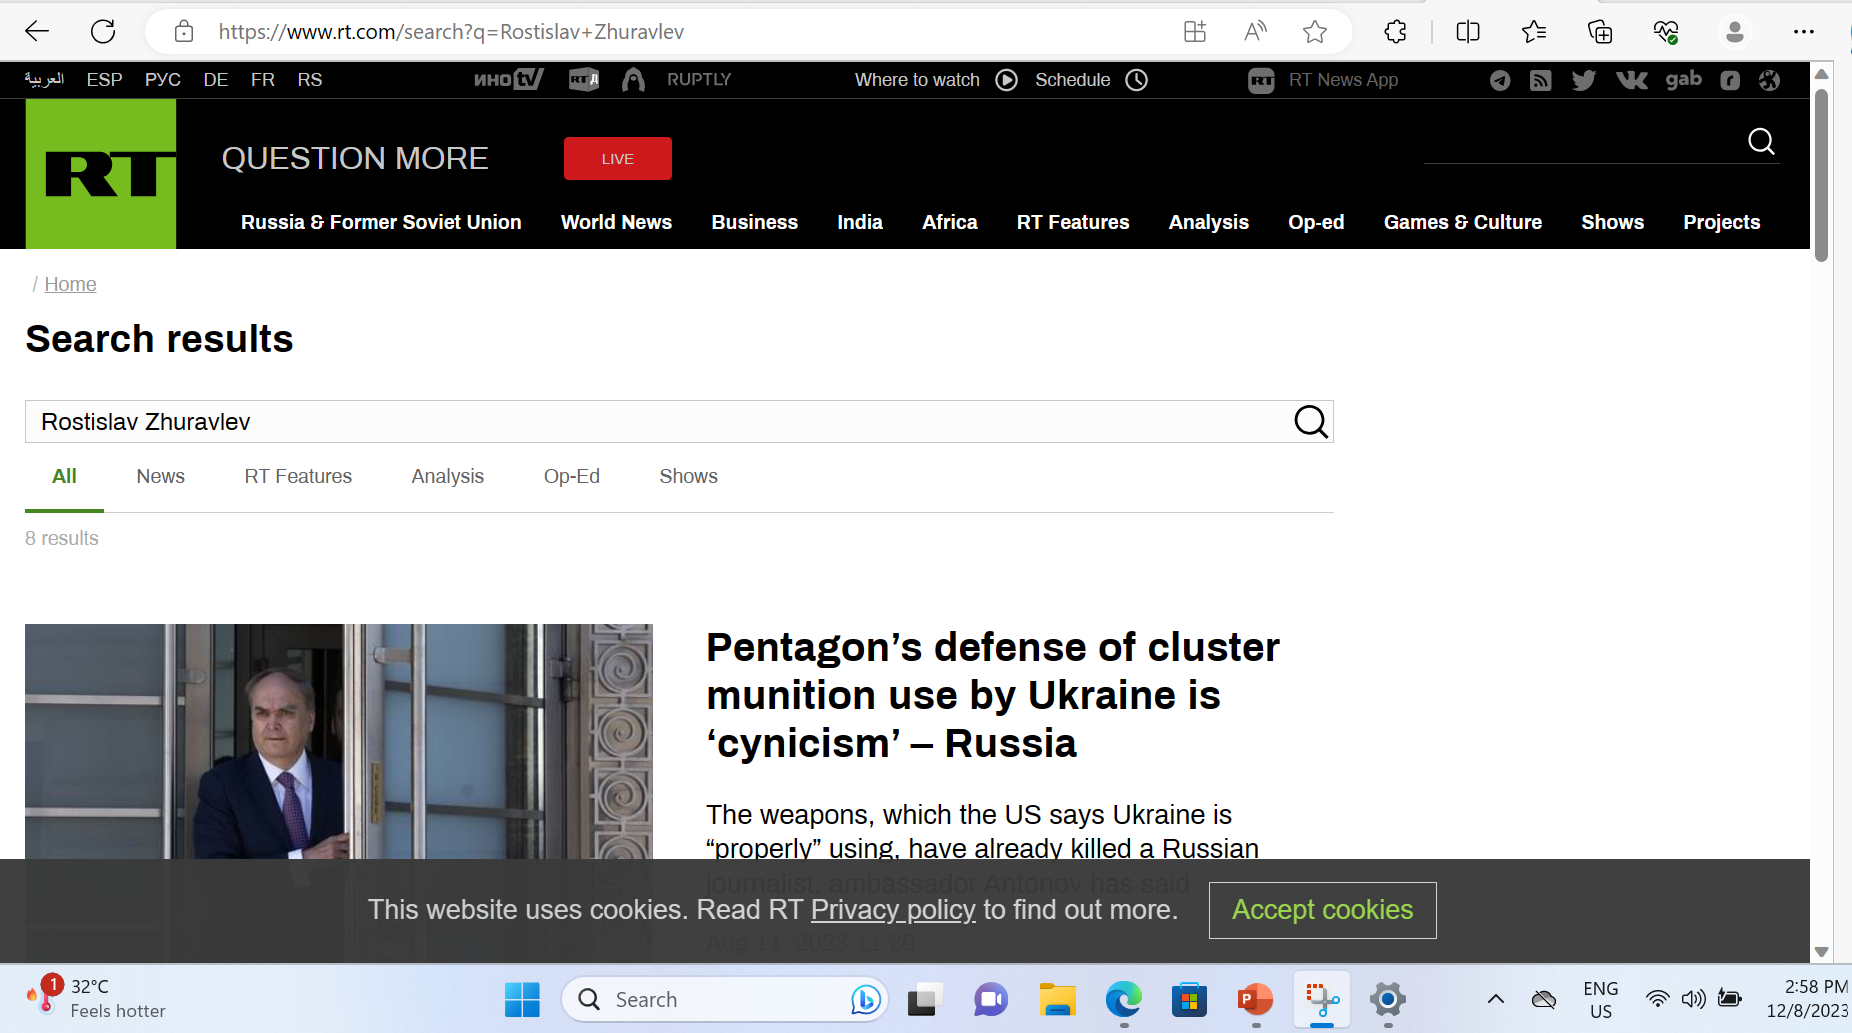Screen dimensions: 1852x1033
Task: Go to Home breadcrumb link
Action: click(x=70, y=284)
